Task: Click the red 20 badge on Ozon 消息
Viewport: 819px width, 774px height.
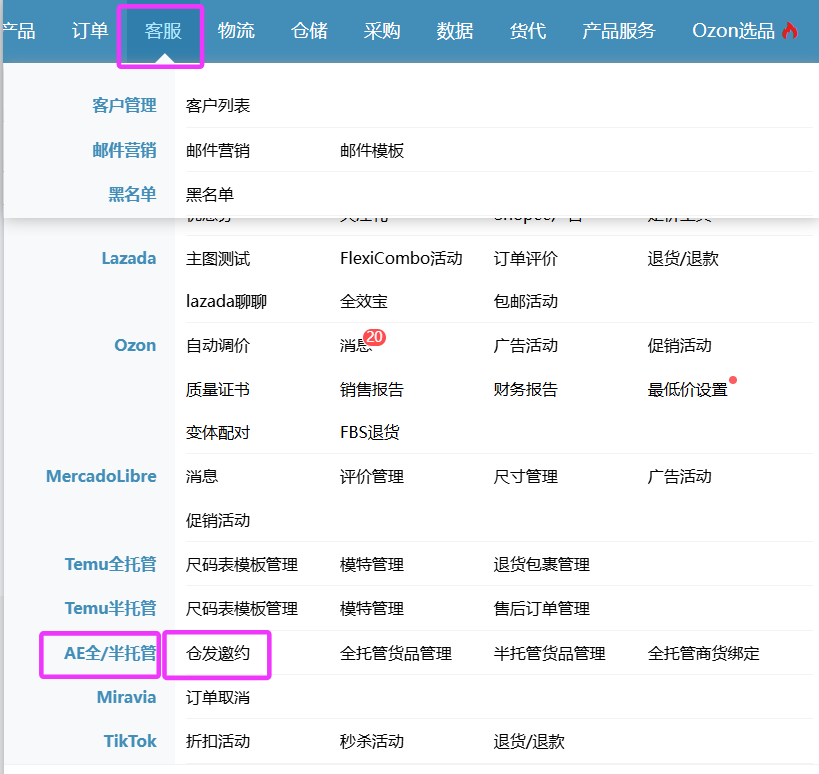Action: pyautogui.click(x=375, y=338)
